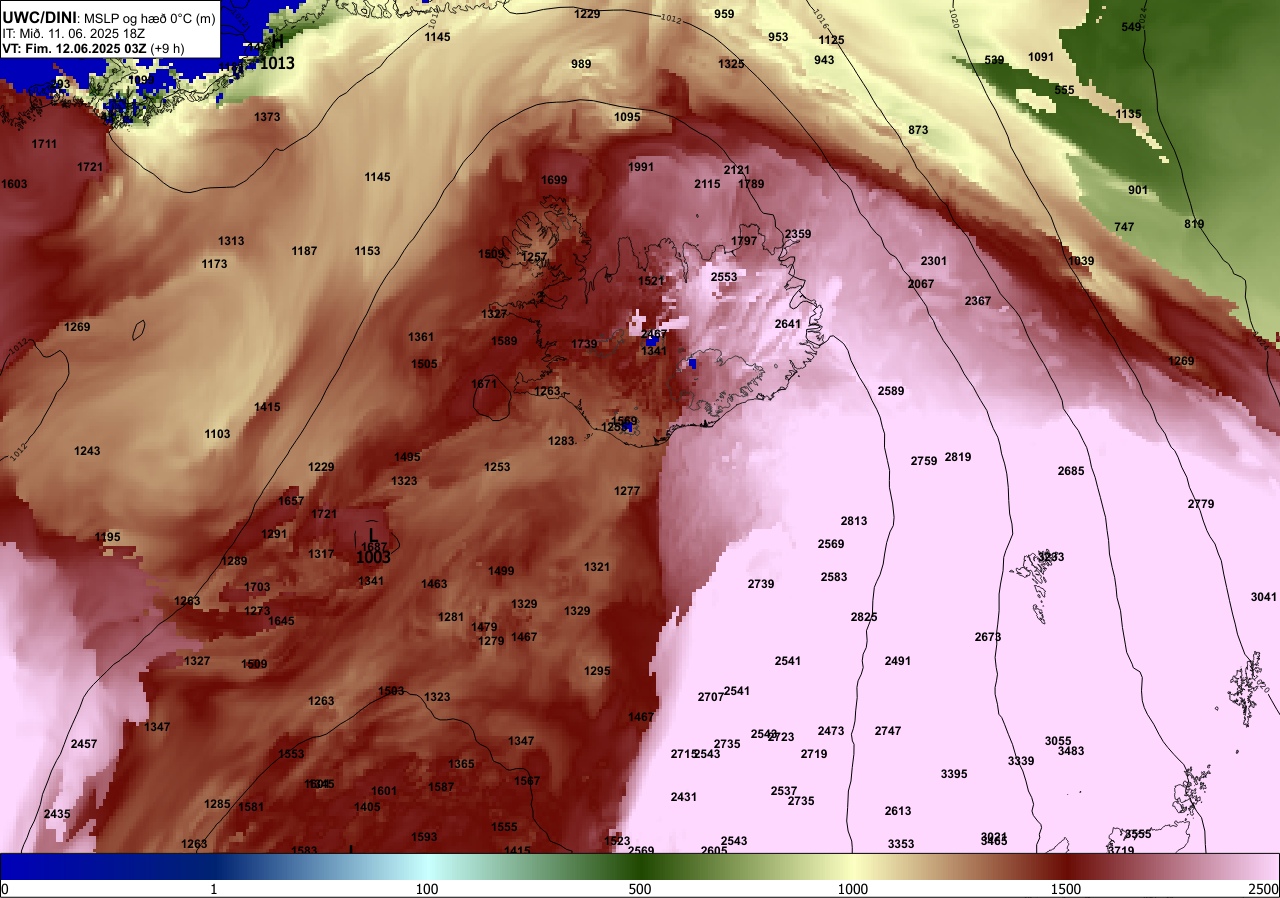Screen dimensions: 1280x898
Task: Click the height value 1173
Action: pos(214,264)
